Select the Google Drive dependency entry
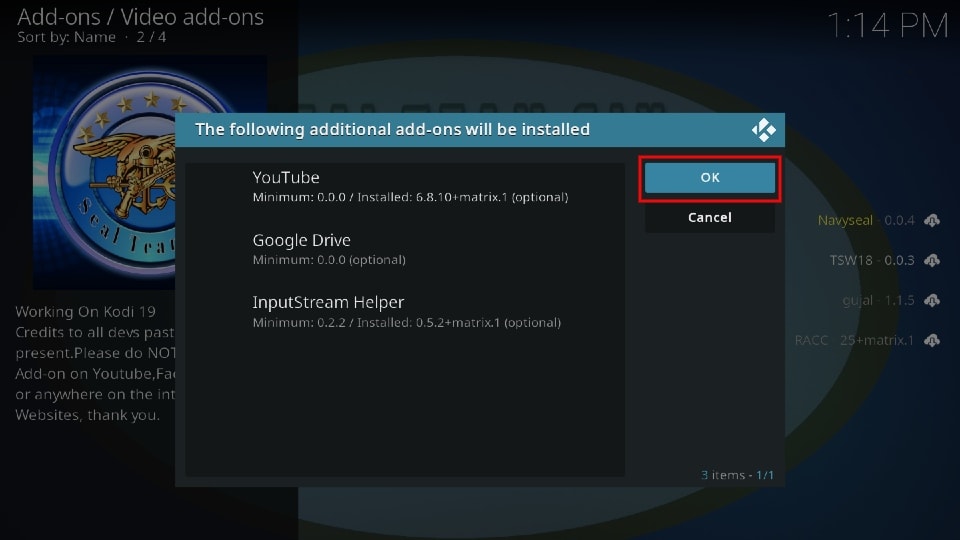Screen dimensions: 960x540 click(x=405, y=249)
